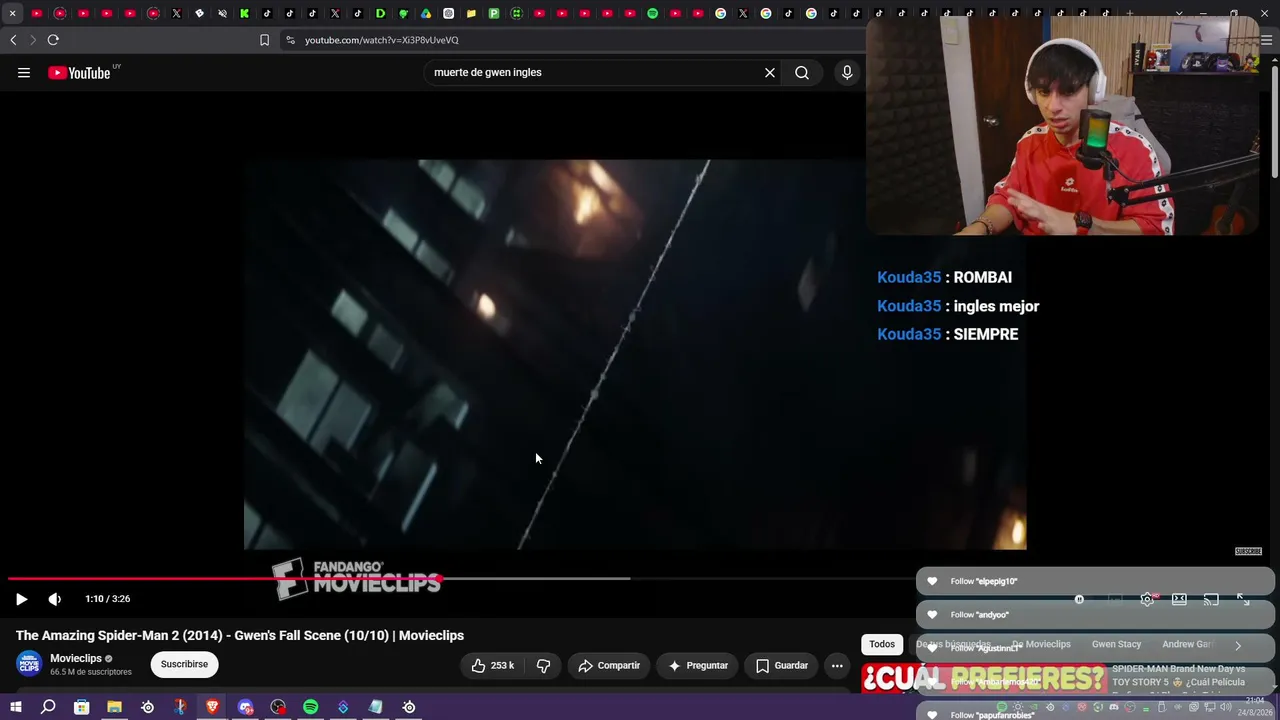
Task: Select the Gwen Stacy filter chip
Action: 1116,644
